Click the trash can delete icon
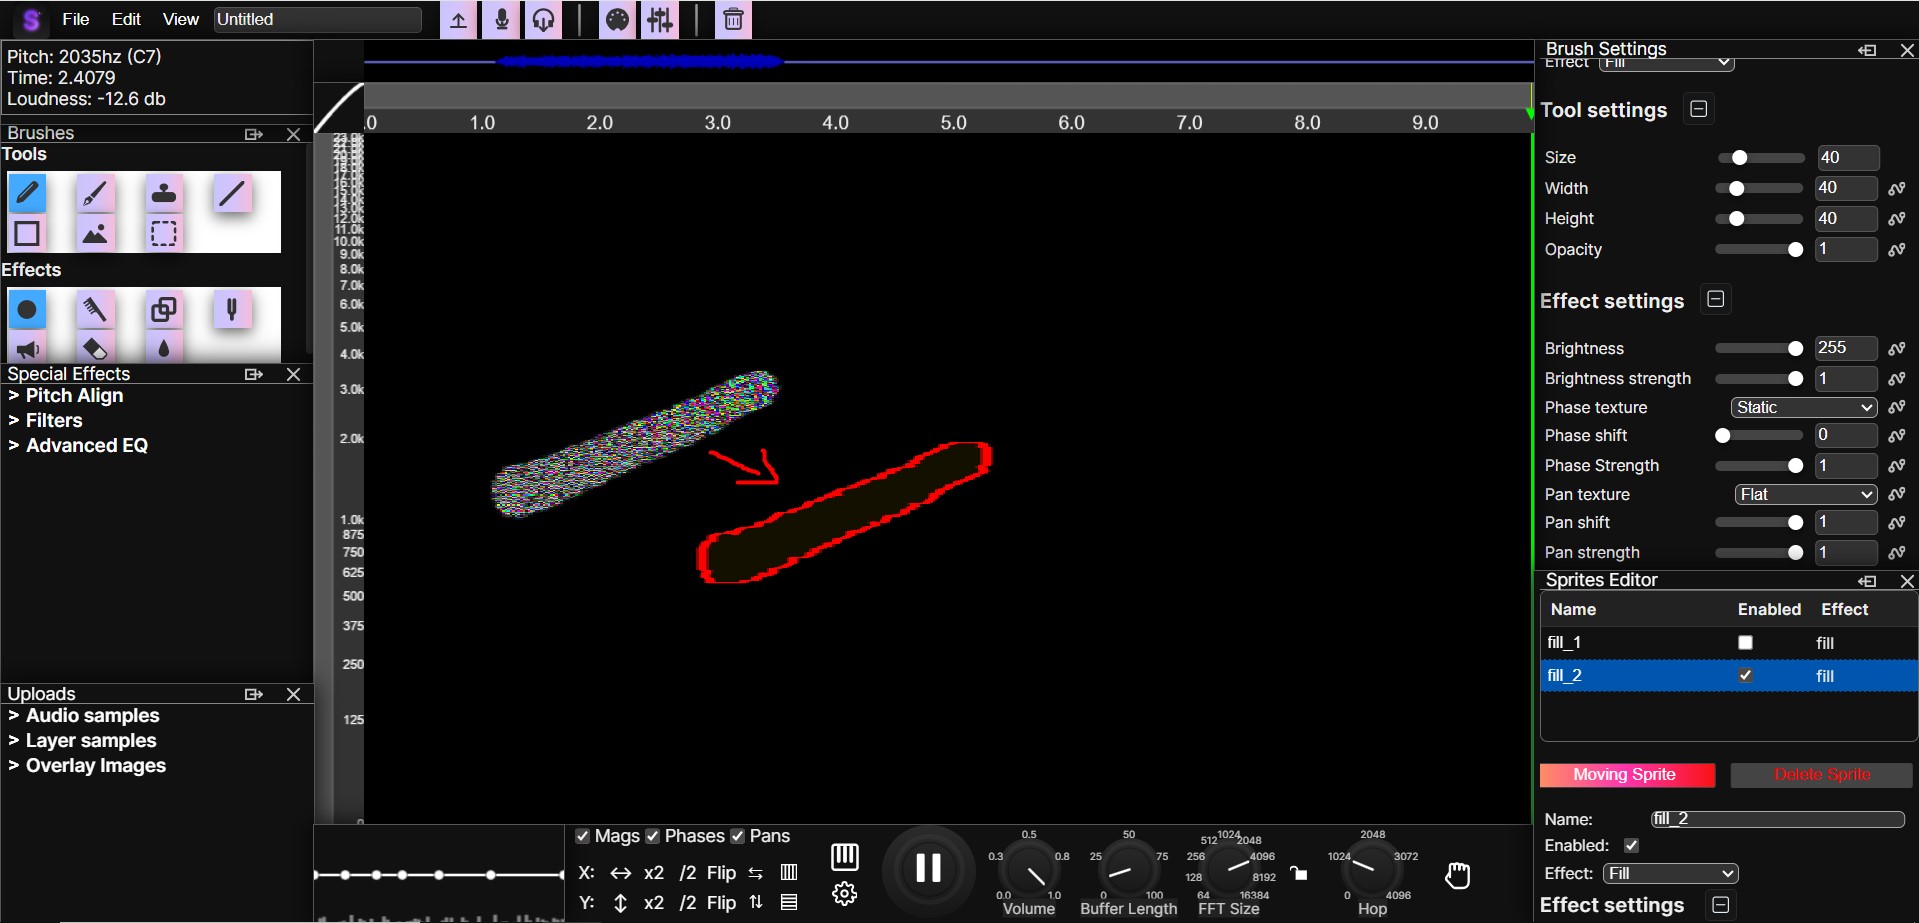 point(733,20)
